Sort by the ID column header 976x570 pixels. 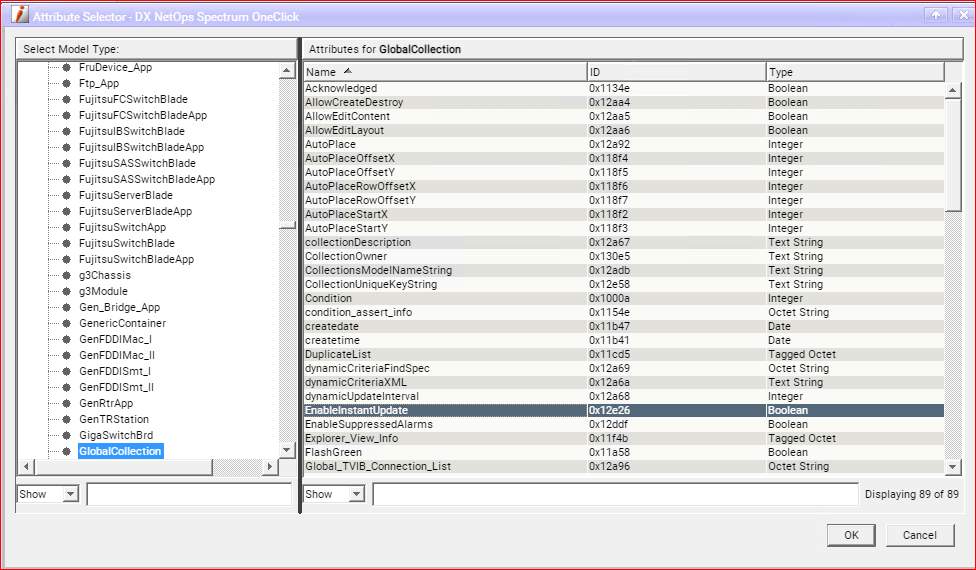pos(675,72)
